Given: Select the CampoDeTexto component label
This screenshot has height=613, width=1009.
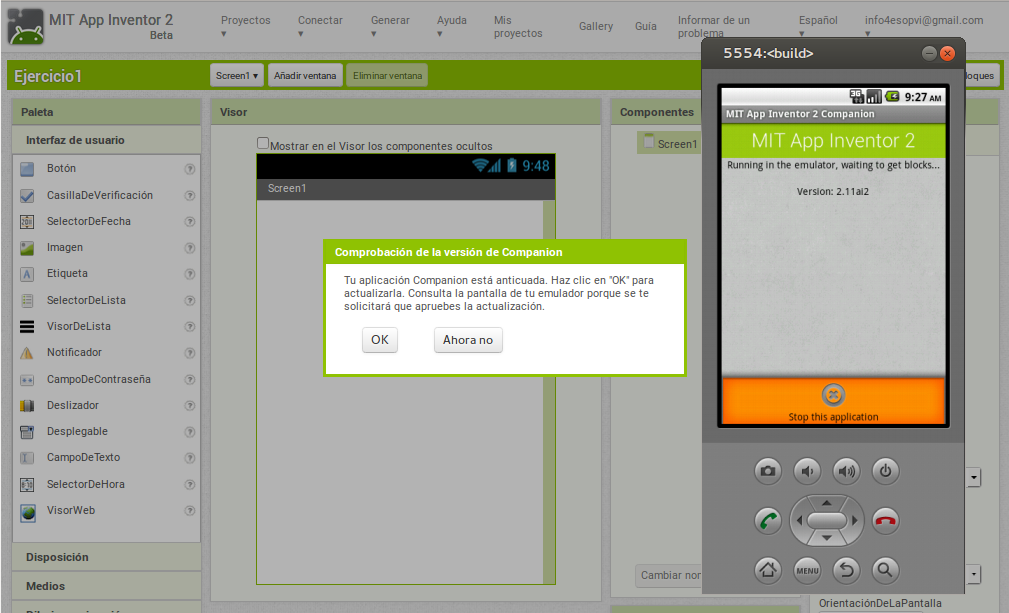Looking at the screenshot, I should pos(84,457).
